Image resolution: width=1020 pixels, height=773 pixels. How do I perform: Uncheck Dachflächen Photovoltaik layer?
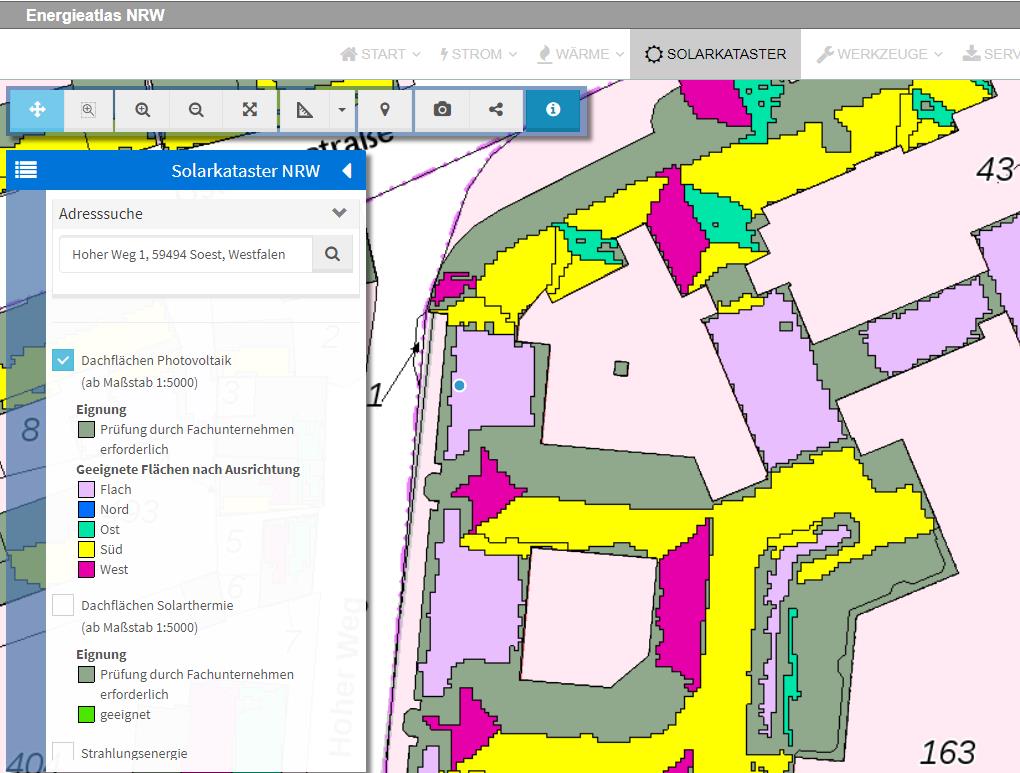tap(63, 360)
